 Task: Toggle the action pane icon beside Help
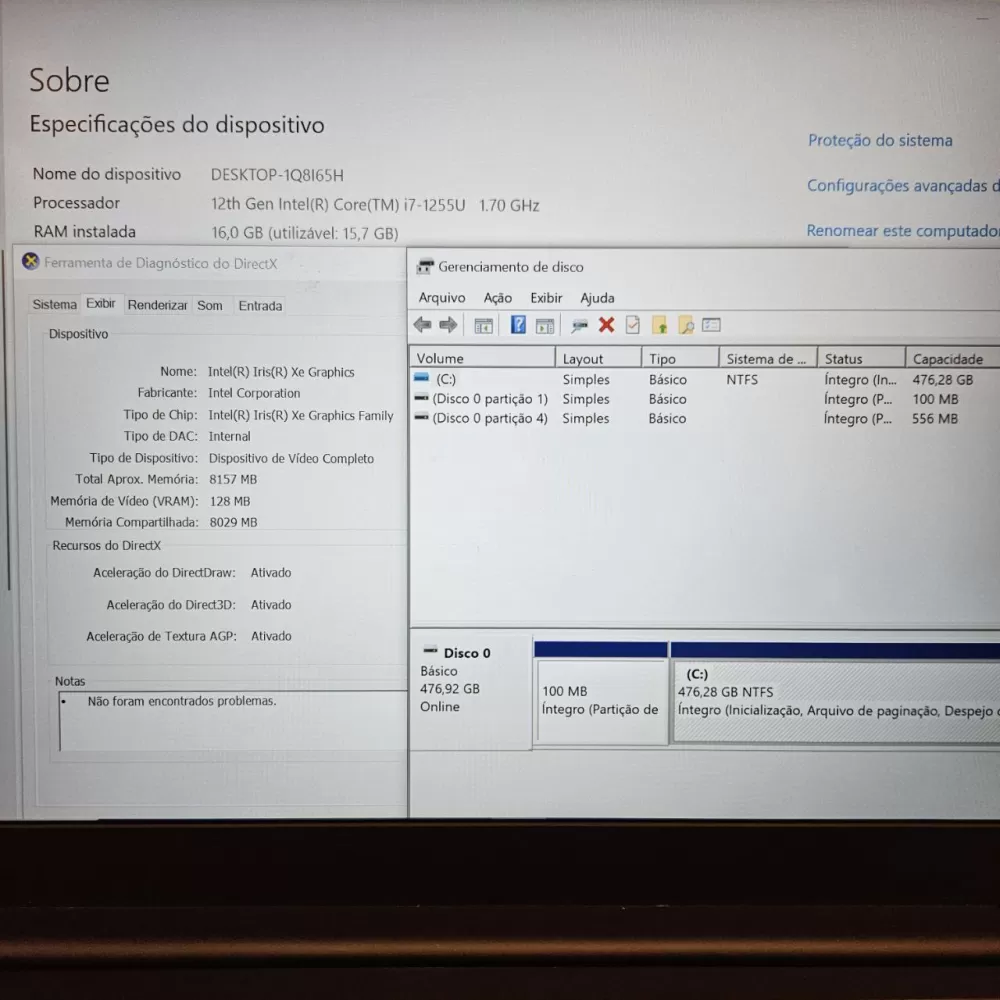[545, 326]
